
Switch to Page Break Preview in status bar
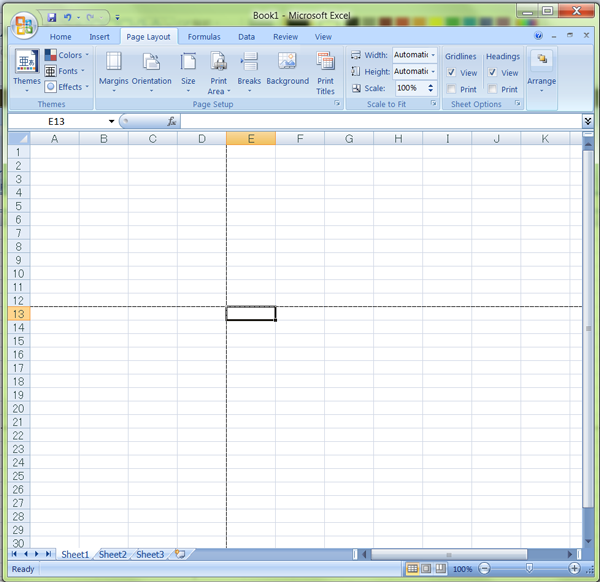point(440,569)
